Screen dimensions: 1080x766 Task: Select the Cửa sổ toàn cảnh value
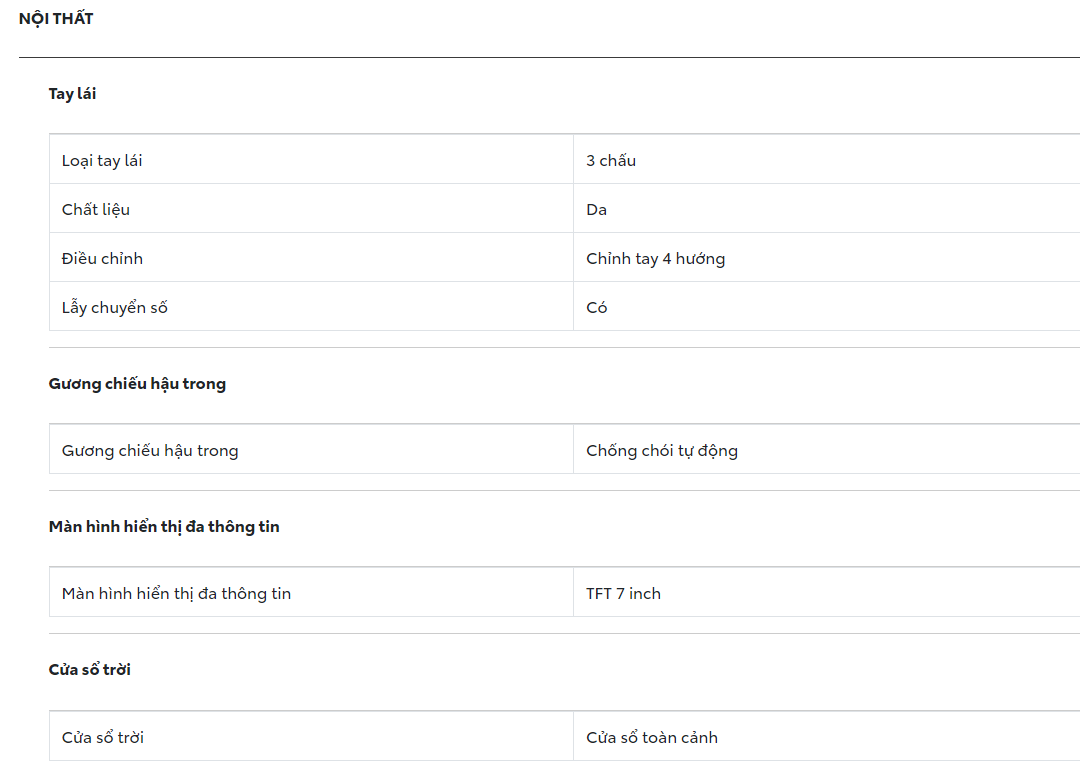coord(652,737)
